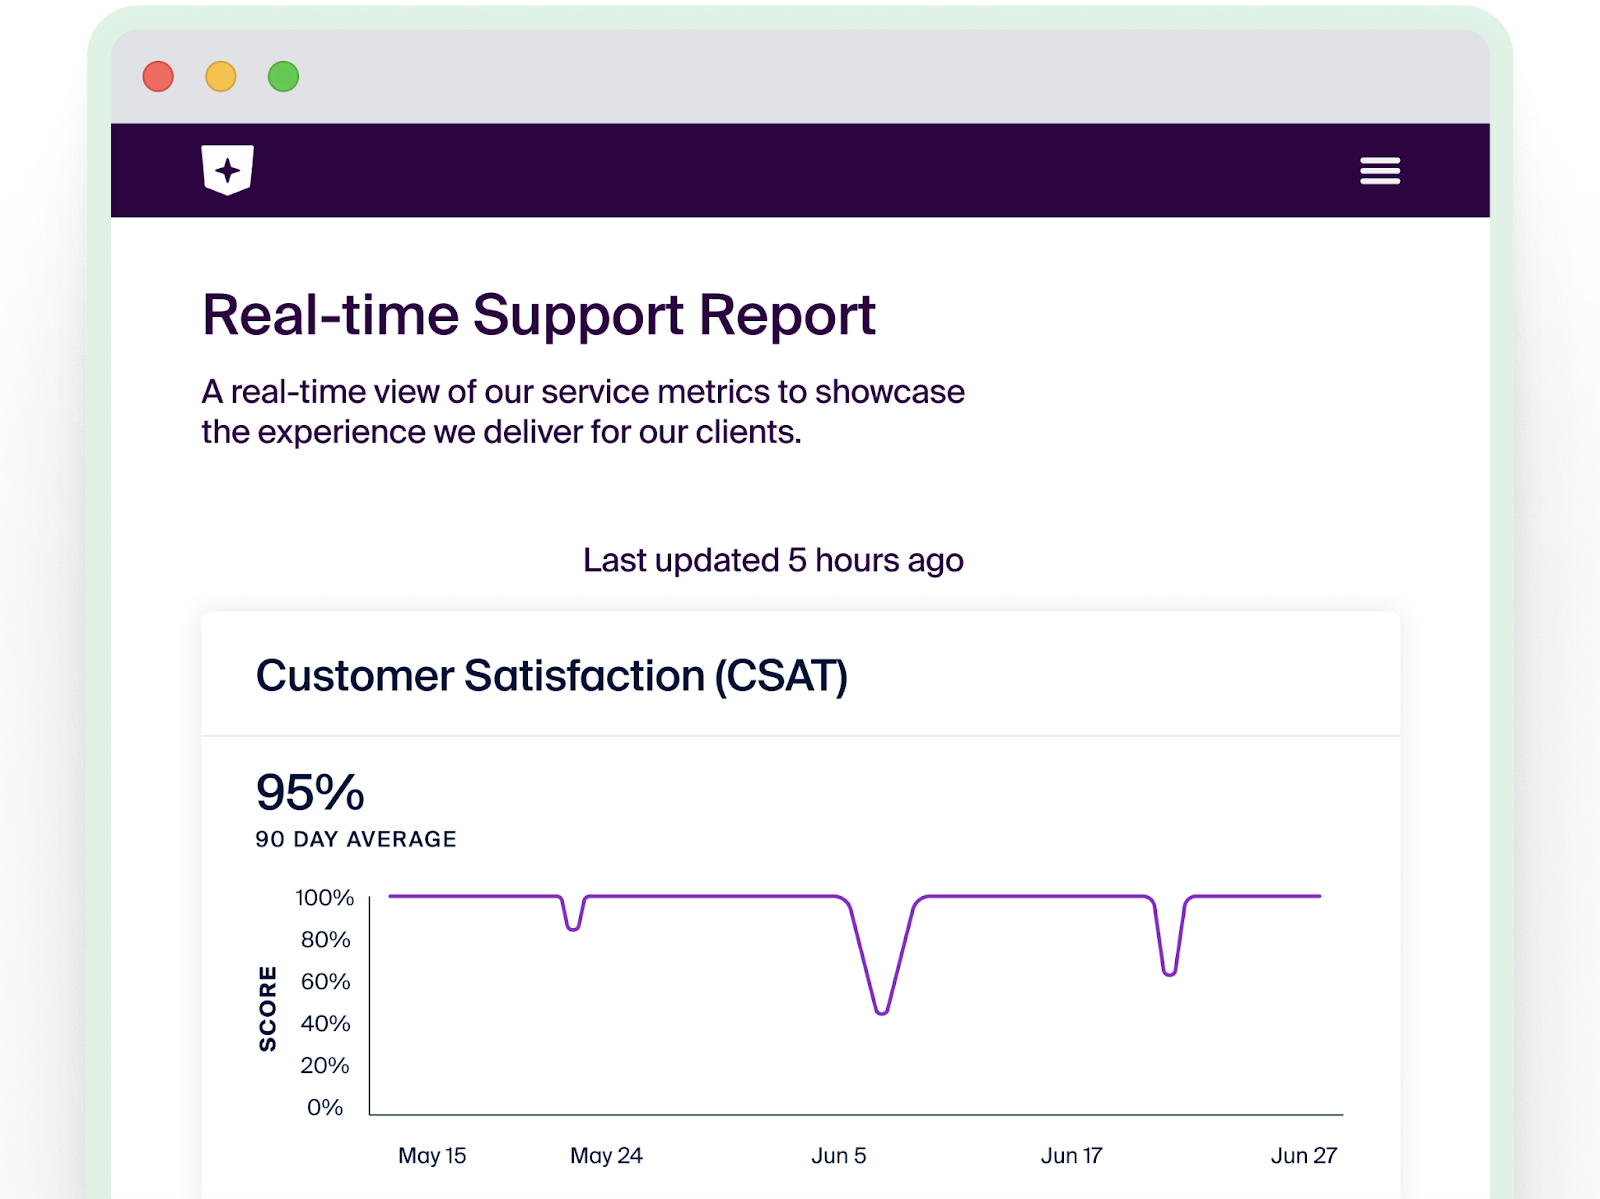Click the 20% y-axis label
Image resolution: width=1600 pixels, height=1199 pixels.
[326, 1066]
